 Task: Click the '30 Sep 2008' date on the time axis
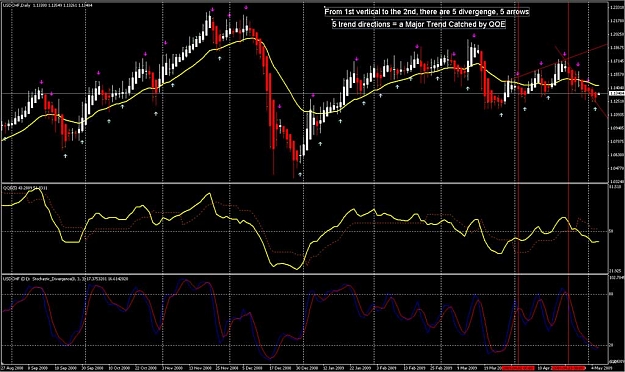93,368
